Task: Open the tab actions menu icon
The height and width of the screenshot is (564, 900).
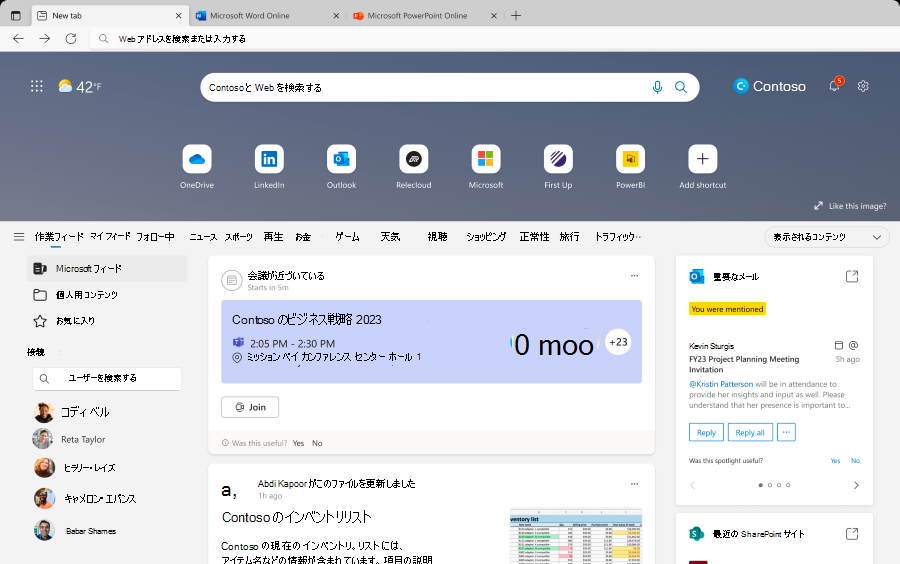Action: point(16,15)
